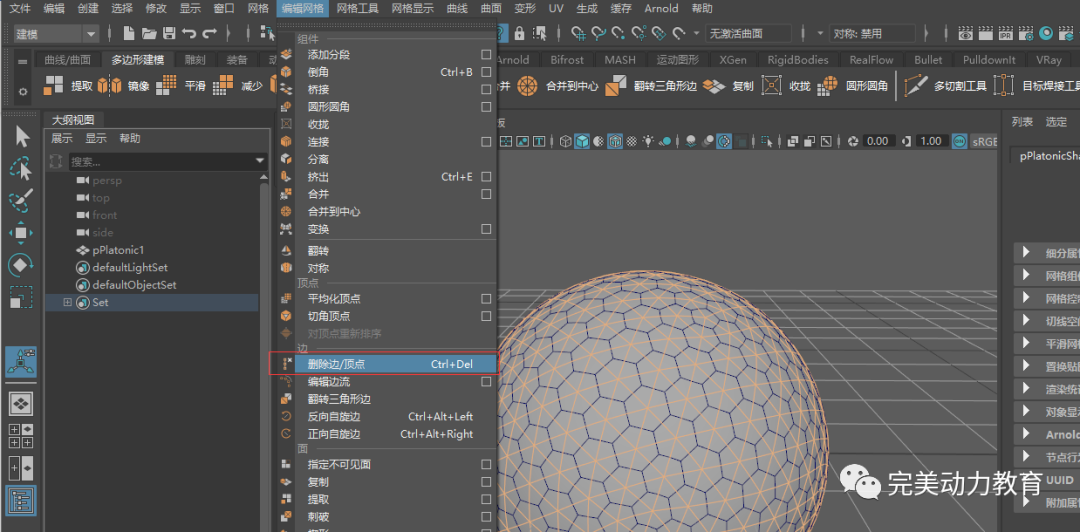Switch to the 雕刻 shelf tab
This screenshot has width=1080, height=532.
click(x=195, y=60)
